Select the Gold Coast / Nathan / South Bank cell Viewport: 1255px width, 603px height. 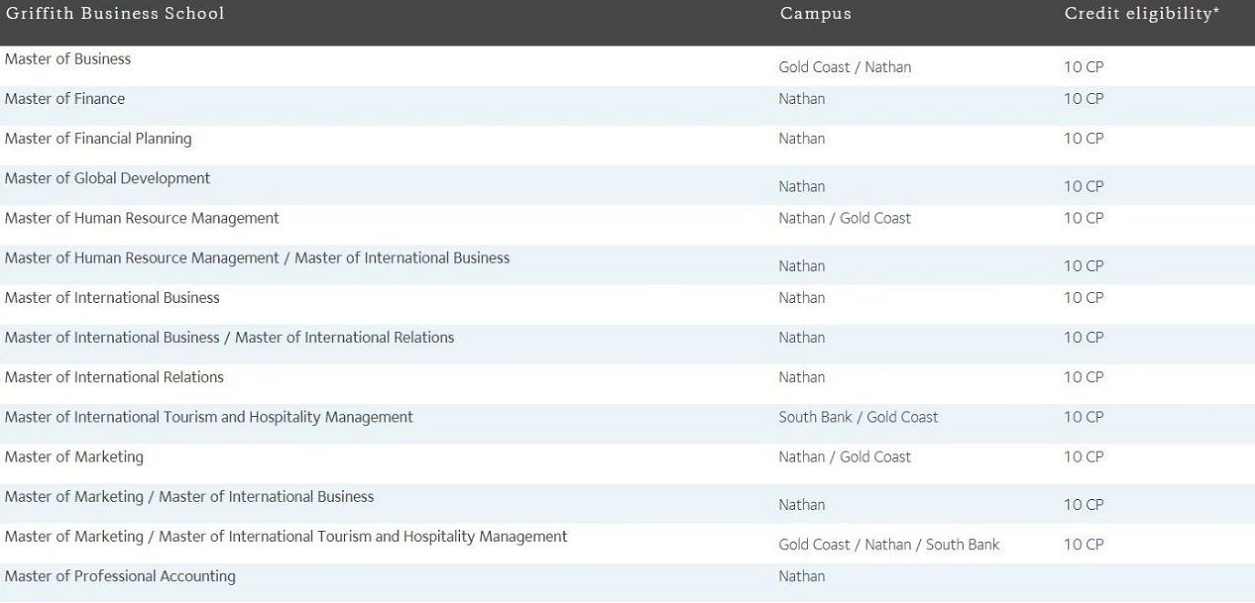[889, 545]
